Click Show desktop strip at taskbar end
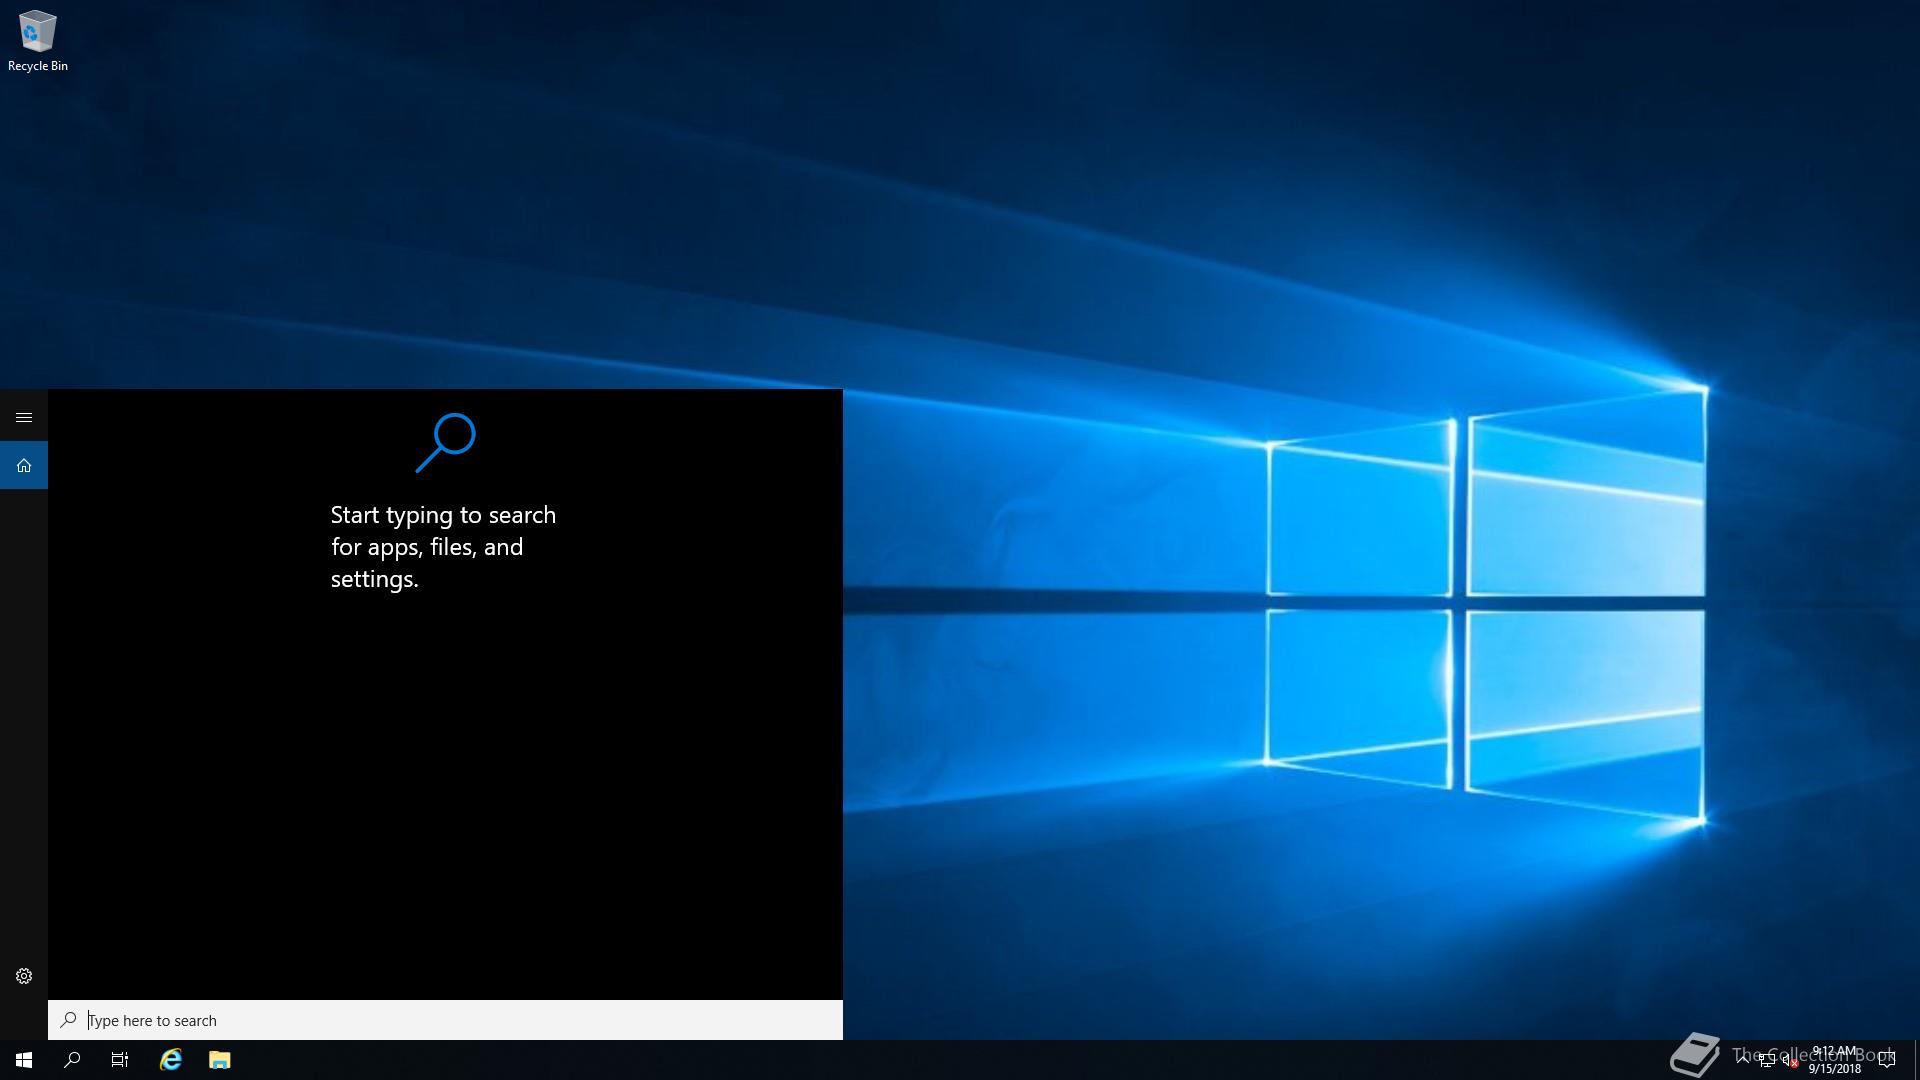This screenshot has width=1920, height=1080. (x=1916, y=1060)
